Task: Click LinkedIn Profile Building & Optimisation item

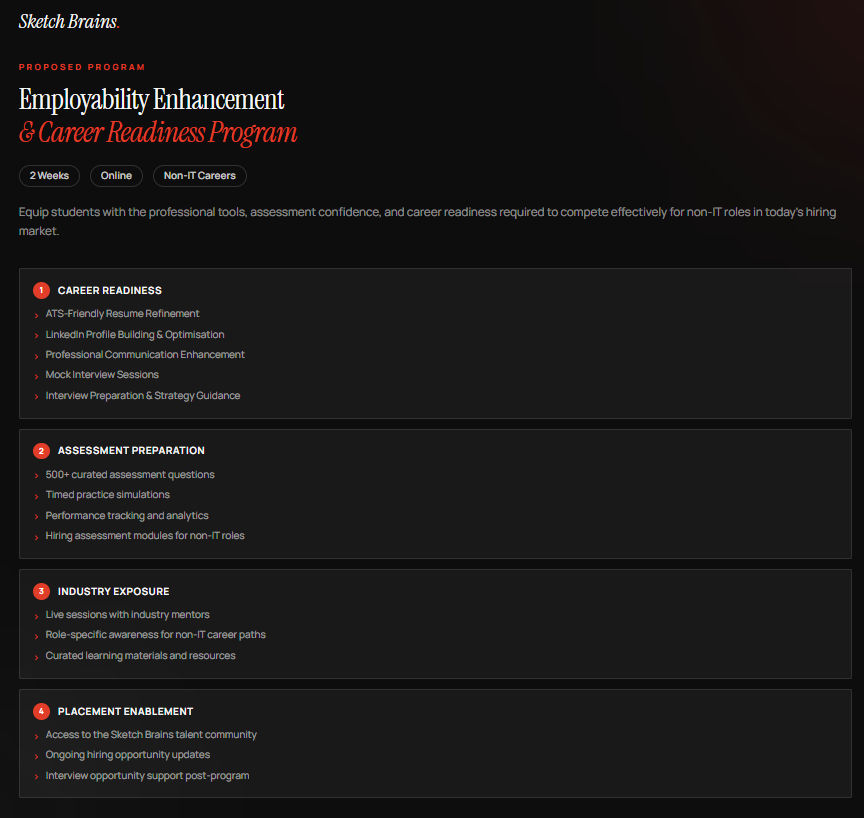Action: pos(135,334)
